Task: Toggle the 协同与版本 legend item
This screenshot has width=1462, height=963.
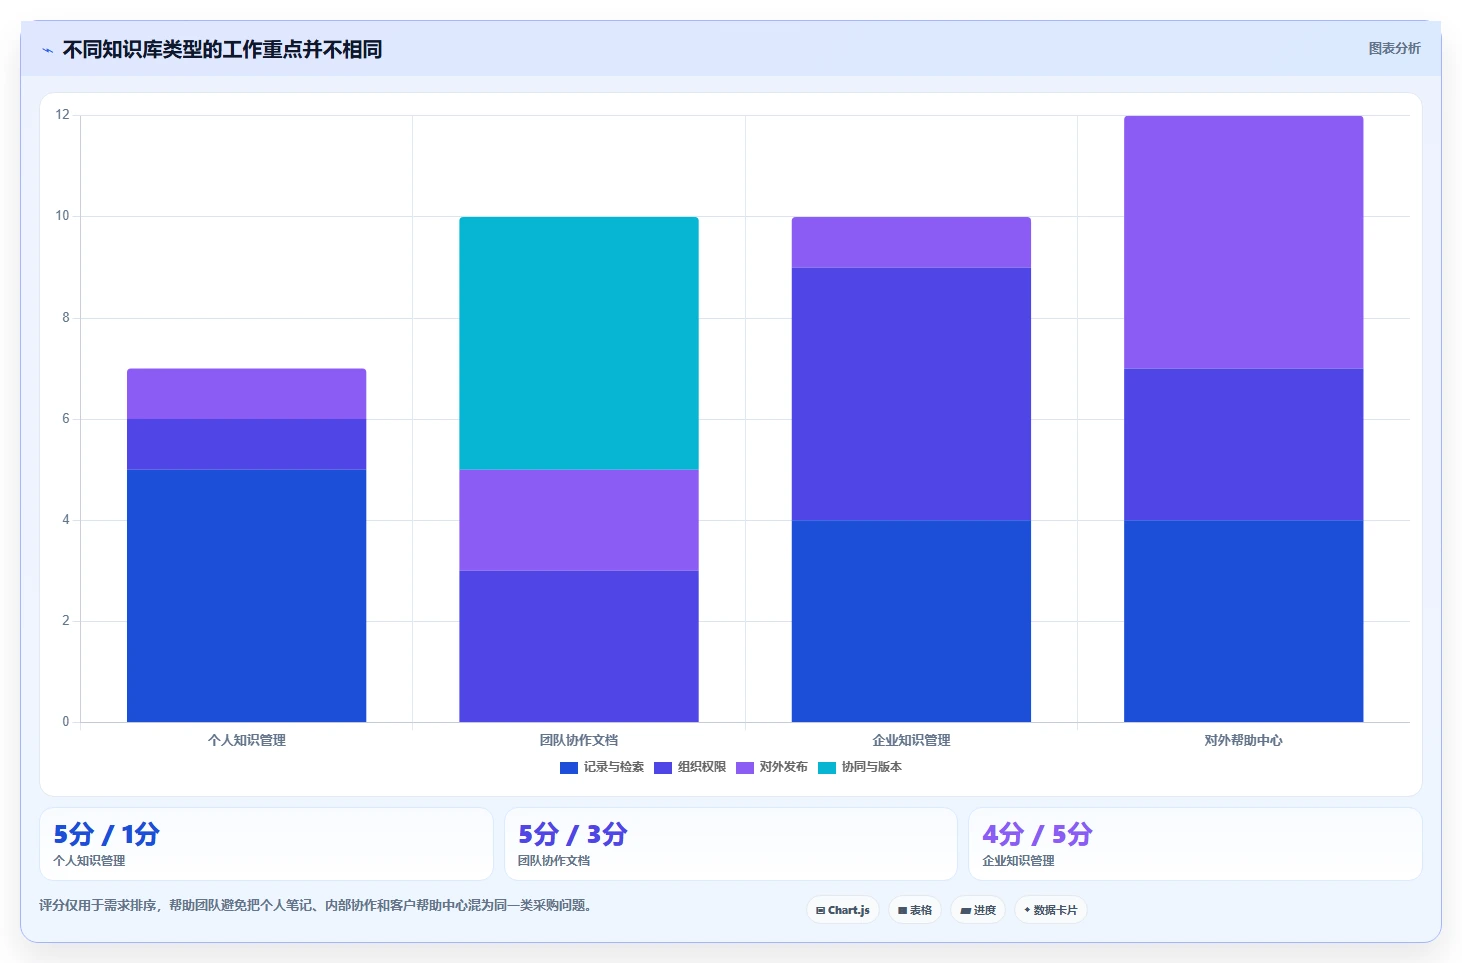Action: pyautogui.click(x=860, y=767)
